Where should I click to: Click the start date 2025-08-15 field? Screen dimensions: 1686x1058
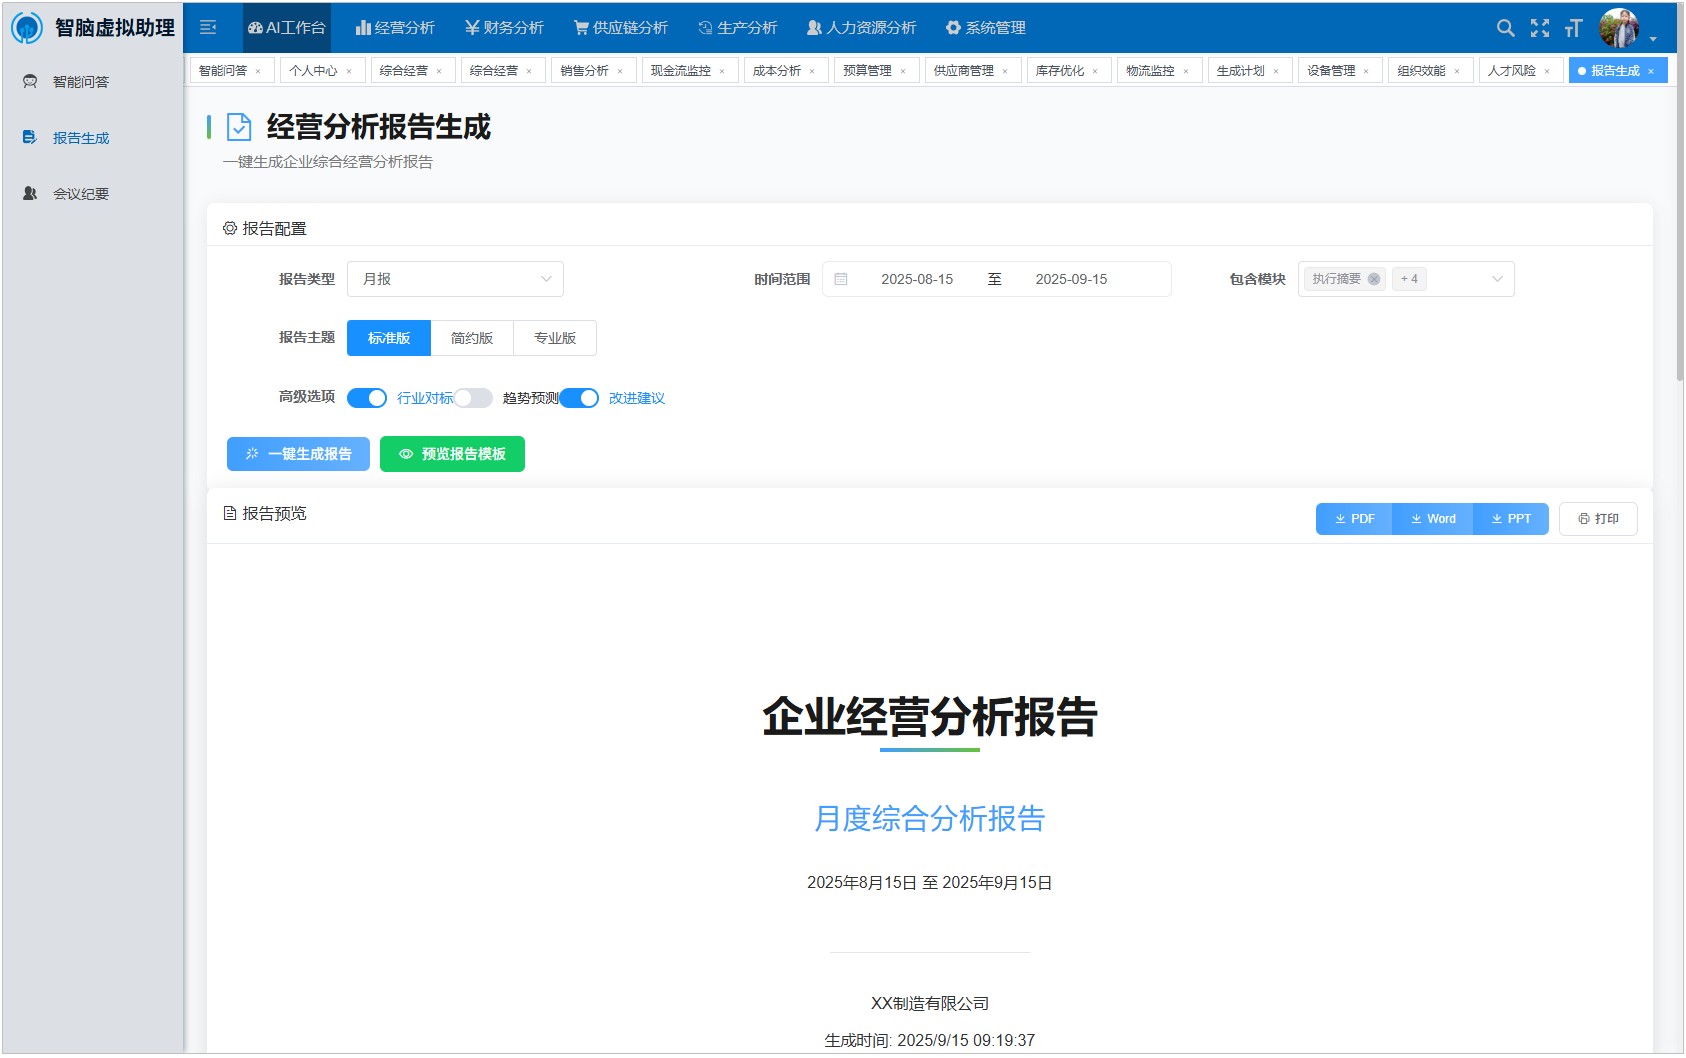[916, 279]
